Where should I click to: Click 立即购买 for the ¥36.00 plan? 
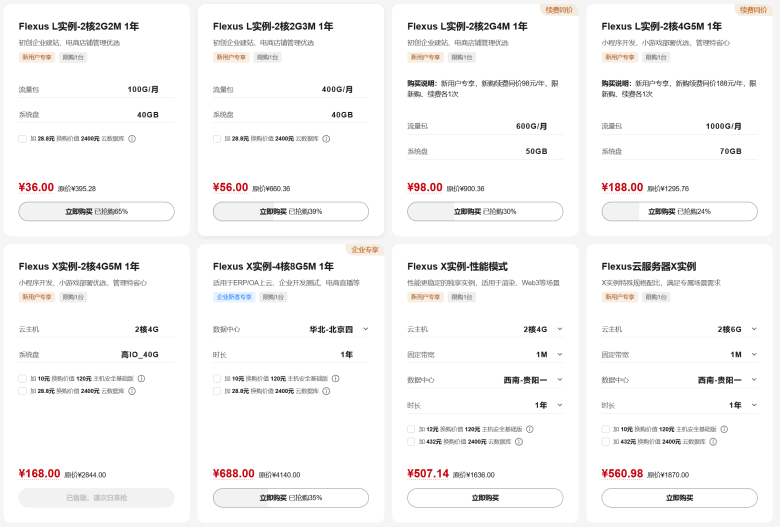coord(96,212)
